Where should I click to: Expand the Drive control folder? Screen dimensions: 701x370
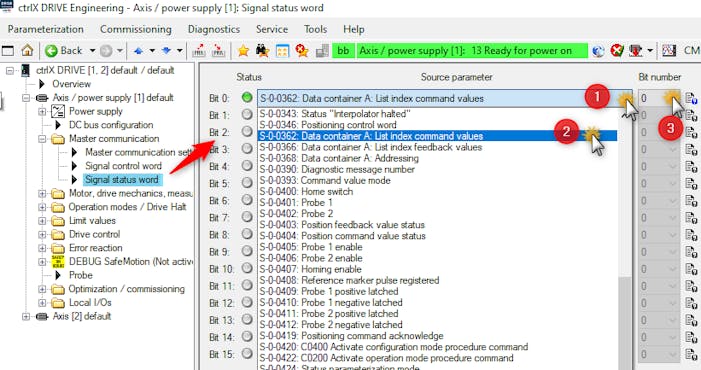42,235
